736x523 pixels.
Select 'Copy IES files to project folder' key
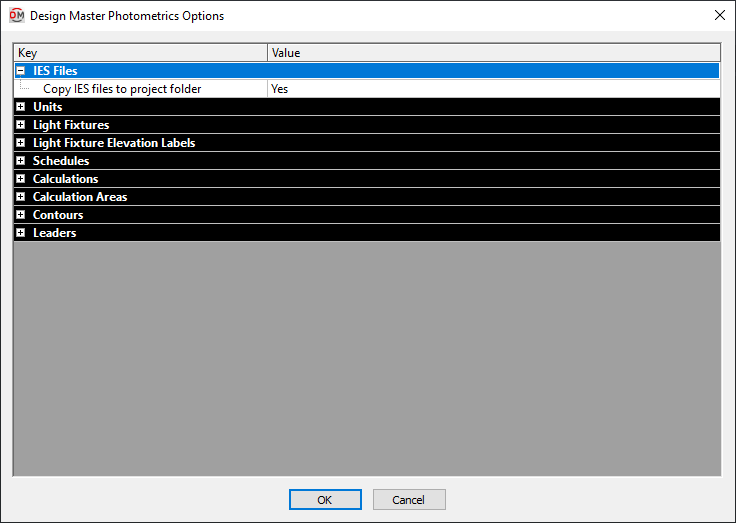pos(122,89)
